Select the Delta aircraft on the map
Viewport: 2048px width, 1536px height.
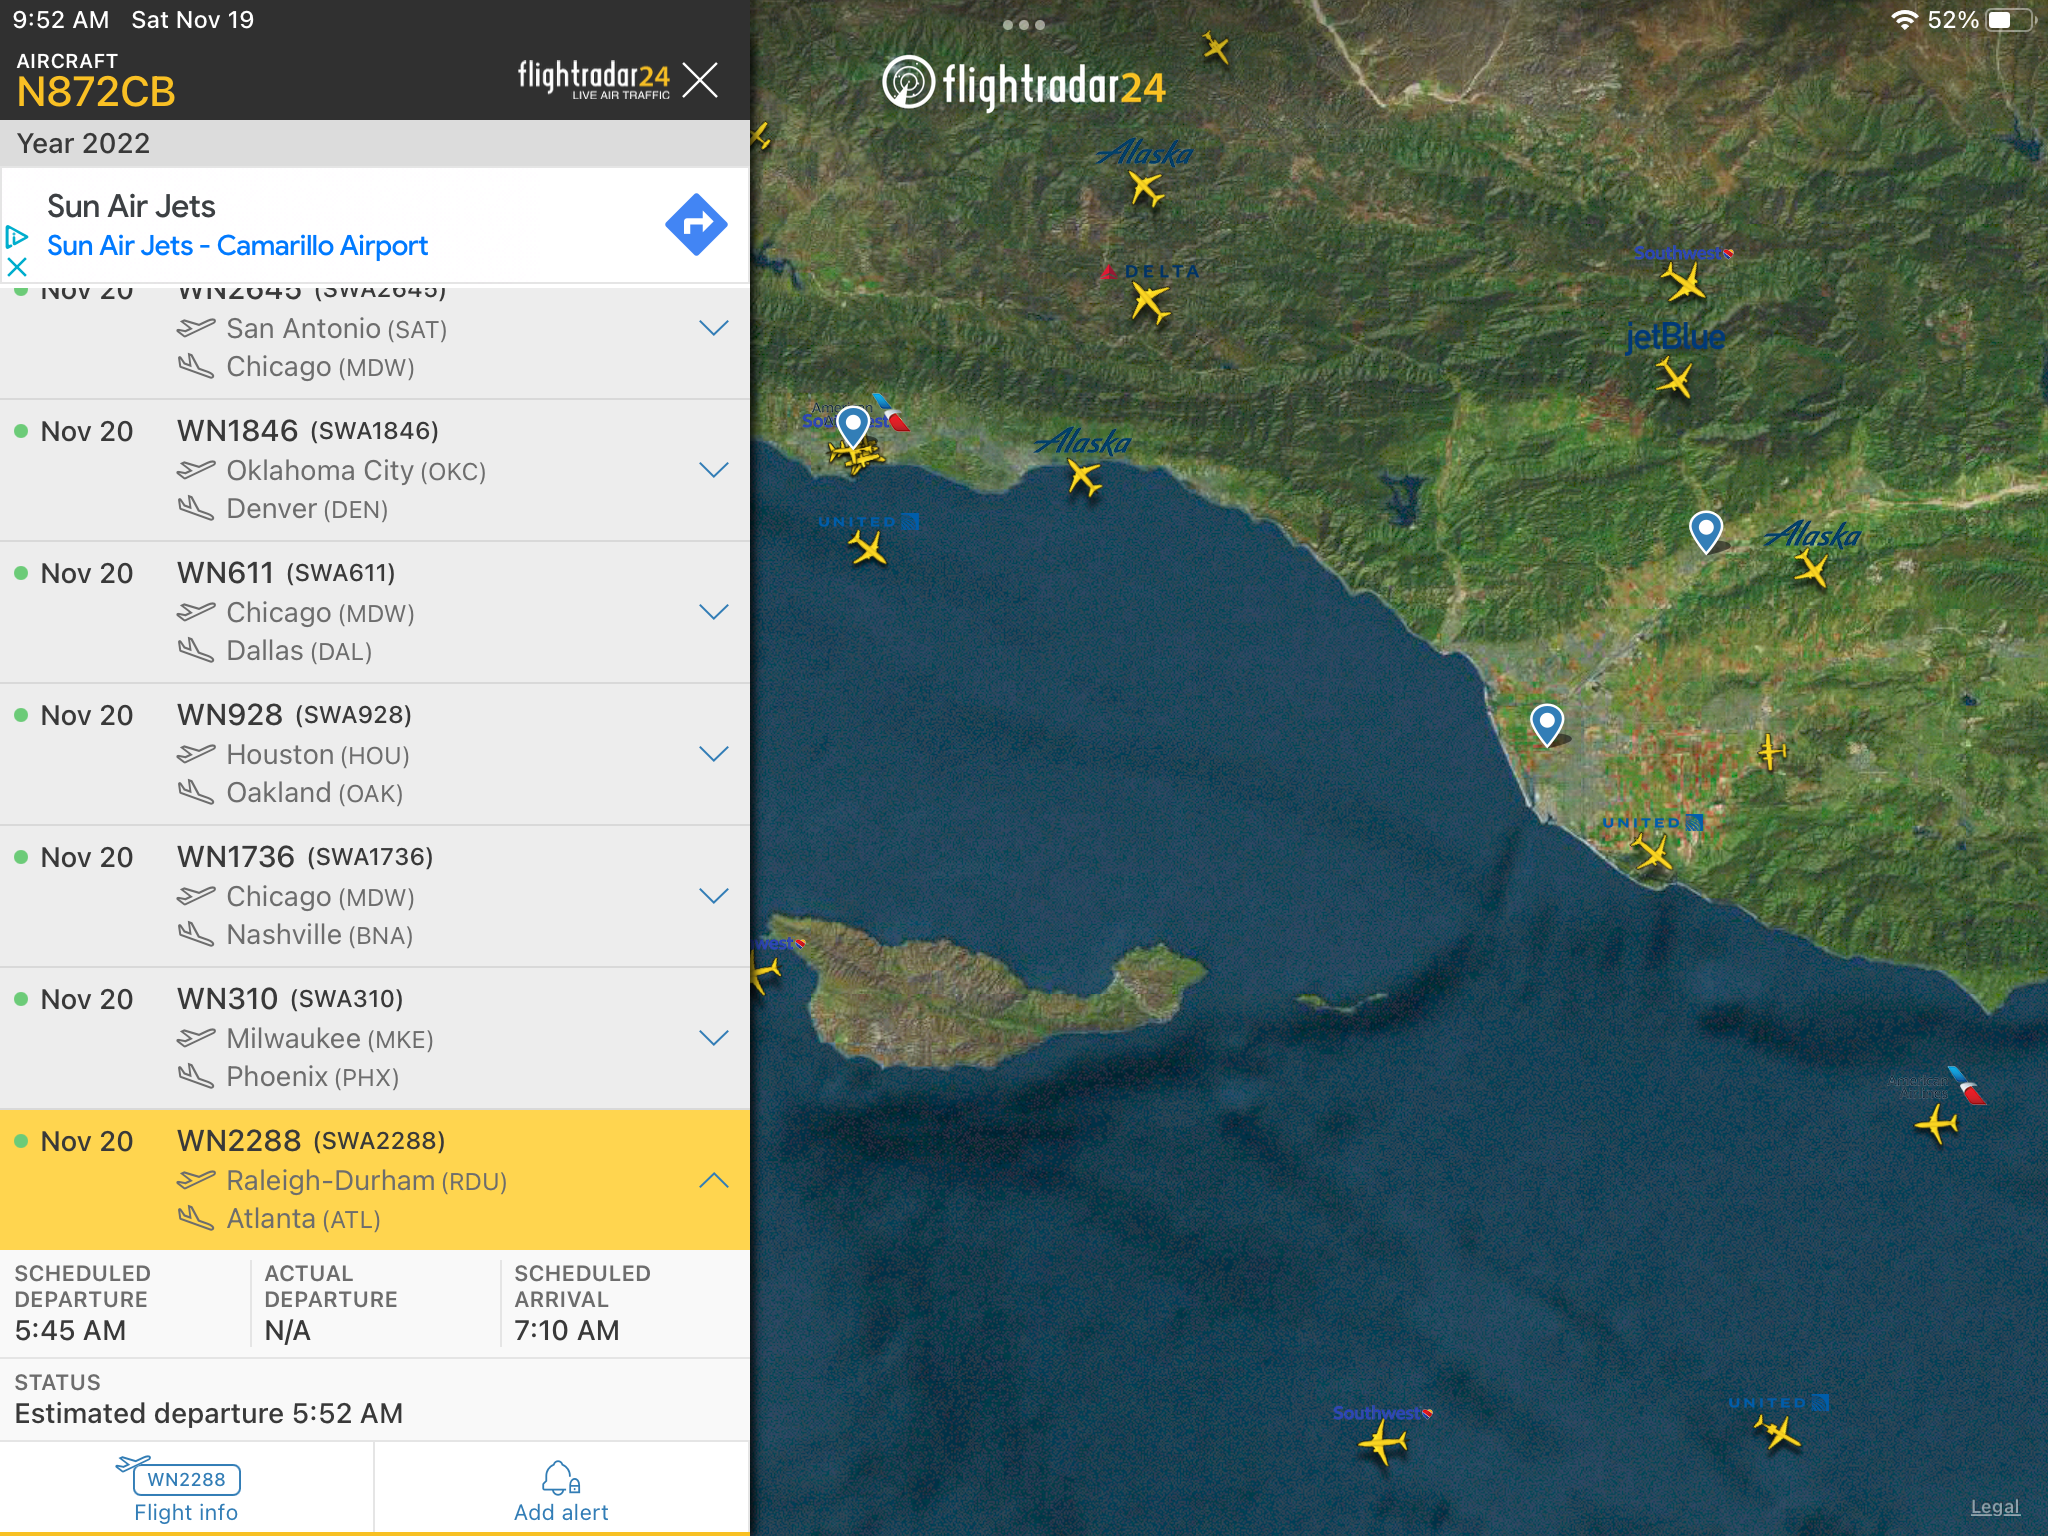(x=1150, y=302)
